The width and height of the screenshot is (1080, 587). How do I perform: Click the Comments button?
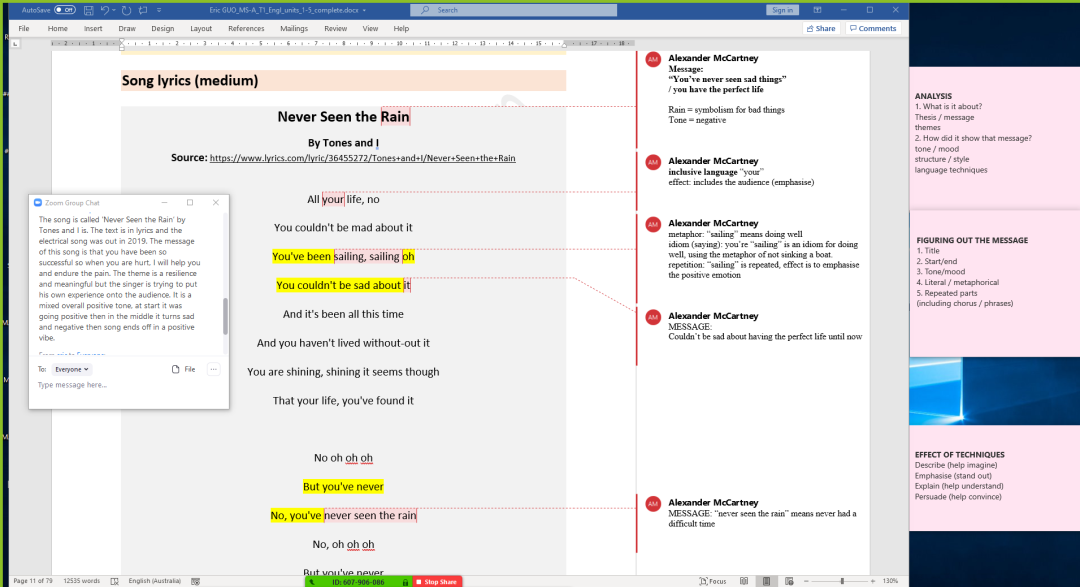coord(873,28)
